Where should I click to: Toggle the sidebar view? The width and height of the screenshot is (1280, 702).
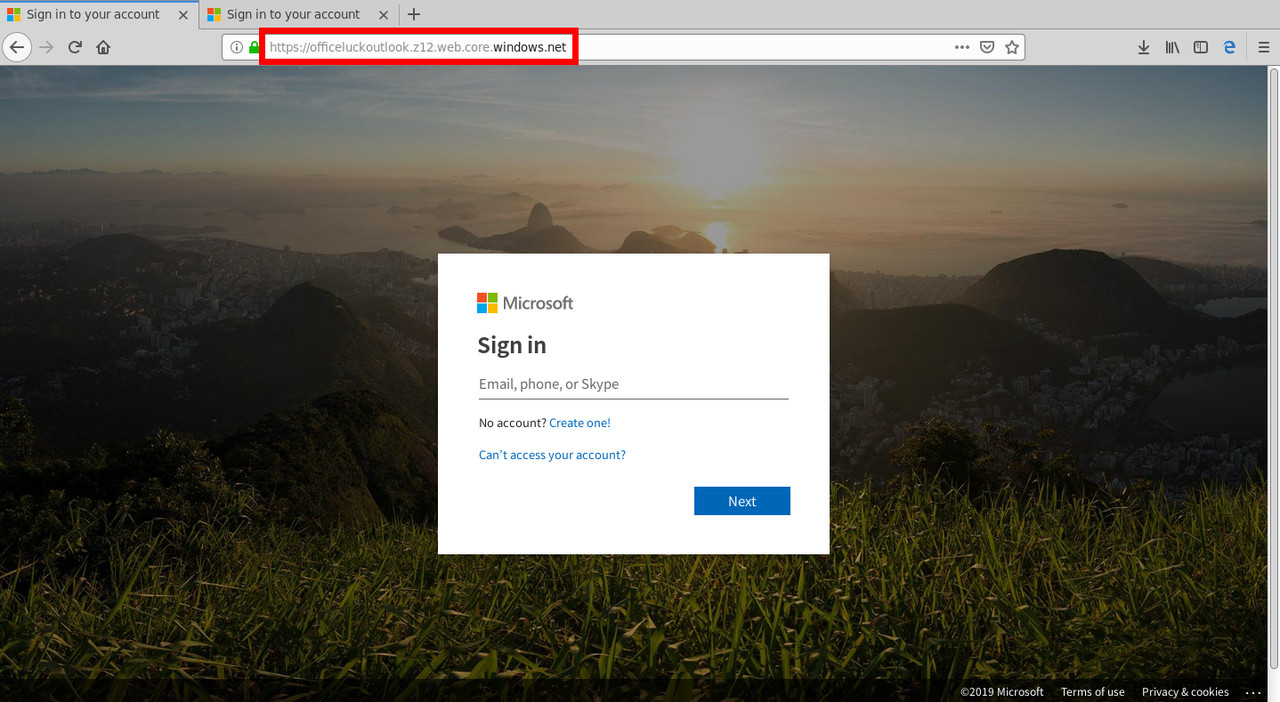tap(1201, 47)
